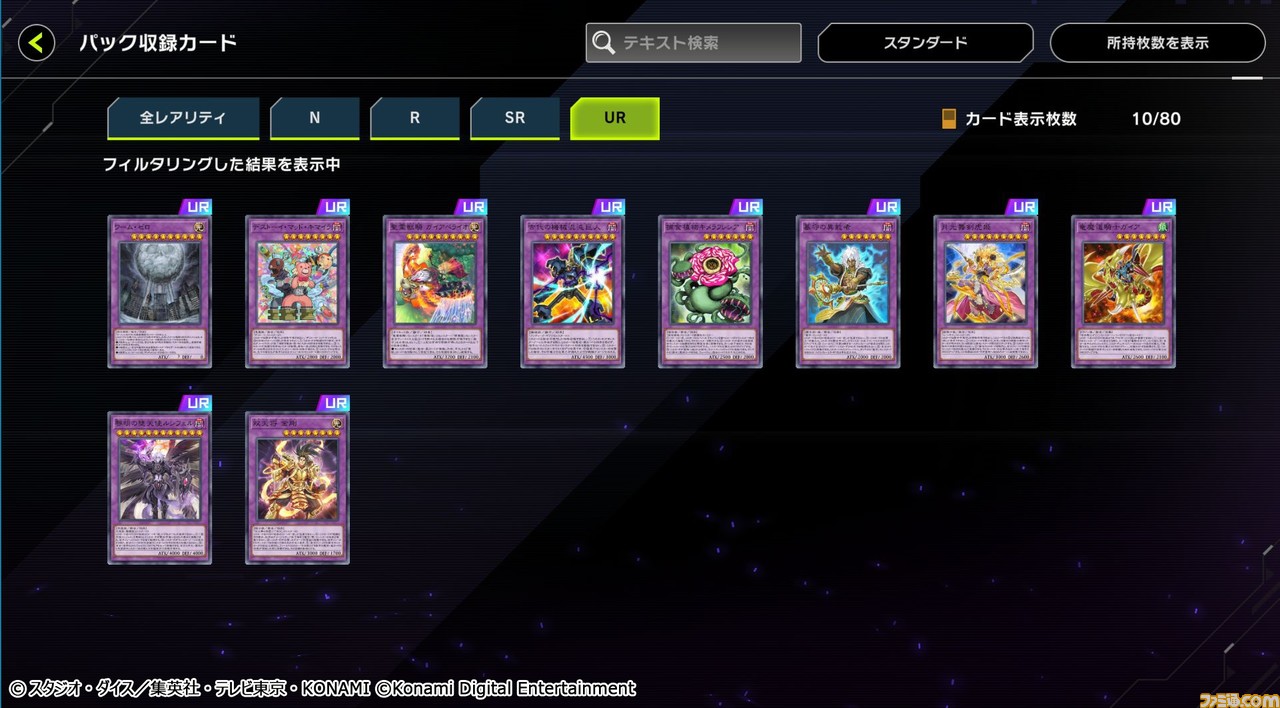Viewport: 1280px width, 708px height.
Task: Go back using the yellow arrow icon
Action: [x=37, y=43]
